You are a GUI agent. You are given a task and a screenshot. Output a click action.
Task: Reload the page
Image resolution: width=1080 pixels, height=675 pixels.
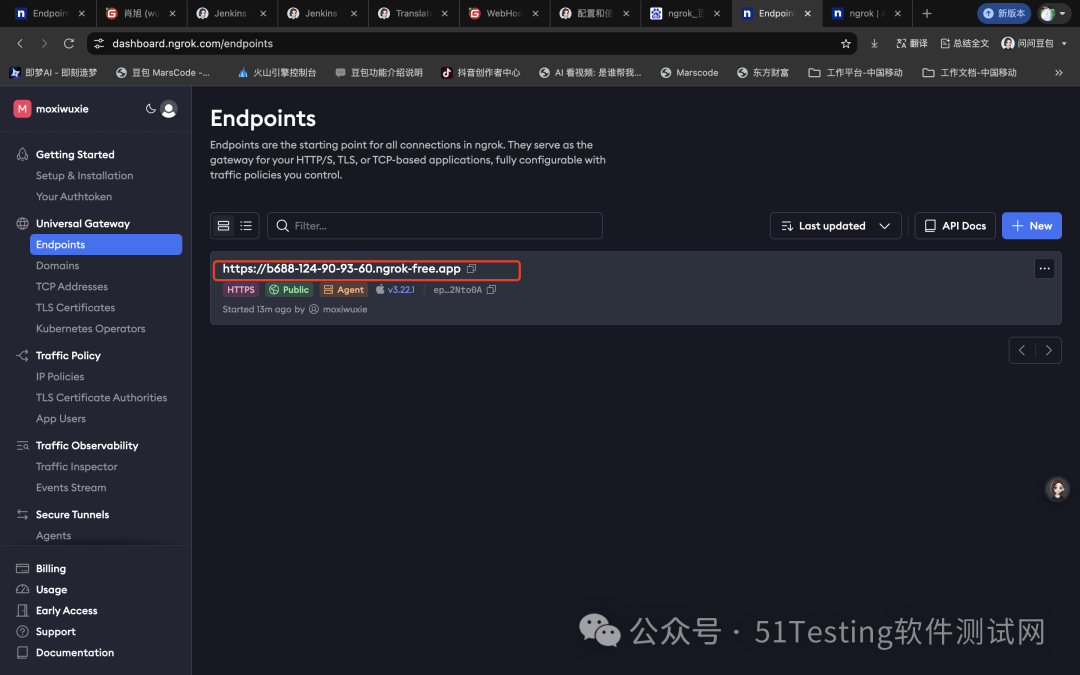69,43
